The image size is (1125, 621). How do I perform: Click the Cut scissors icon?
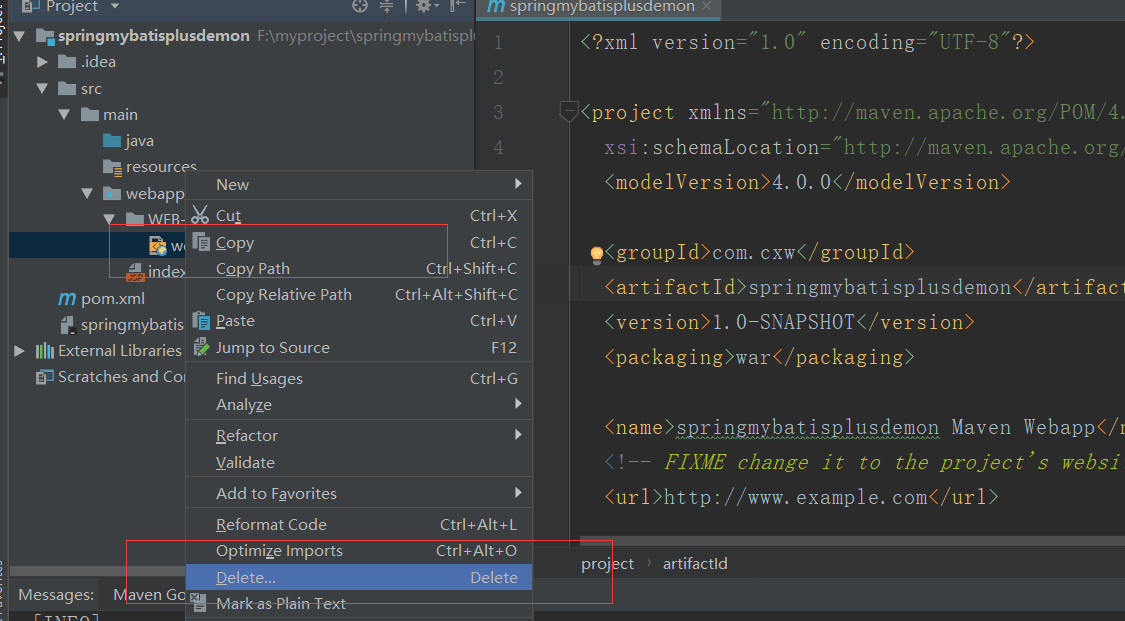[200, 214]
